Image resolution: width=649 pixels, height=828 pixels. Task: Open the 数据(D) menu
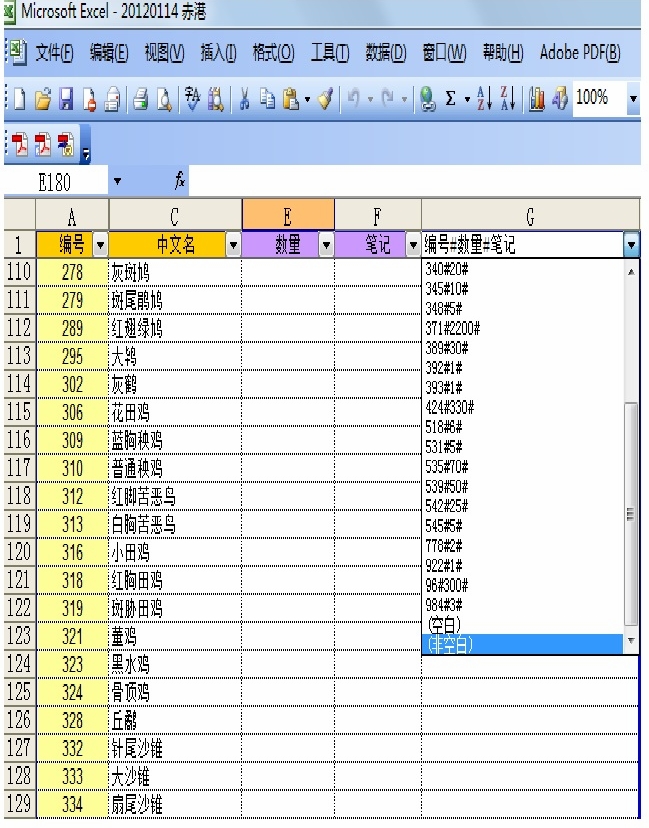click(385, 52)
